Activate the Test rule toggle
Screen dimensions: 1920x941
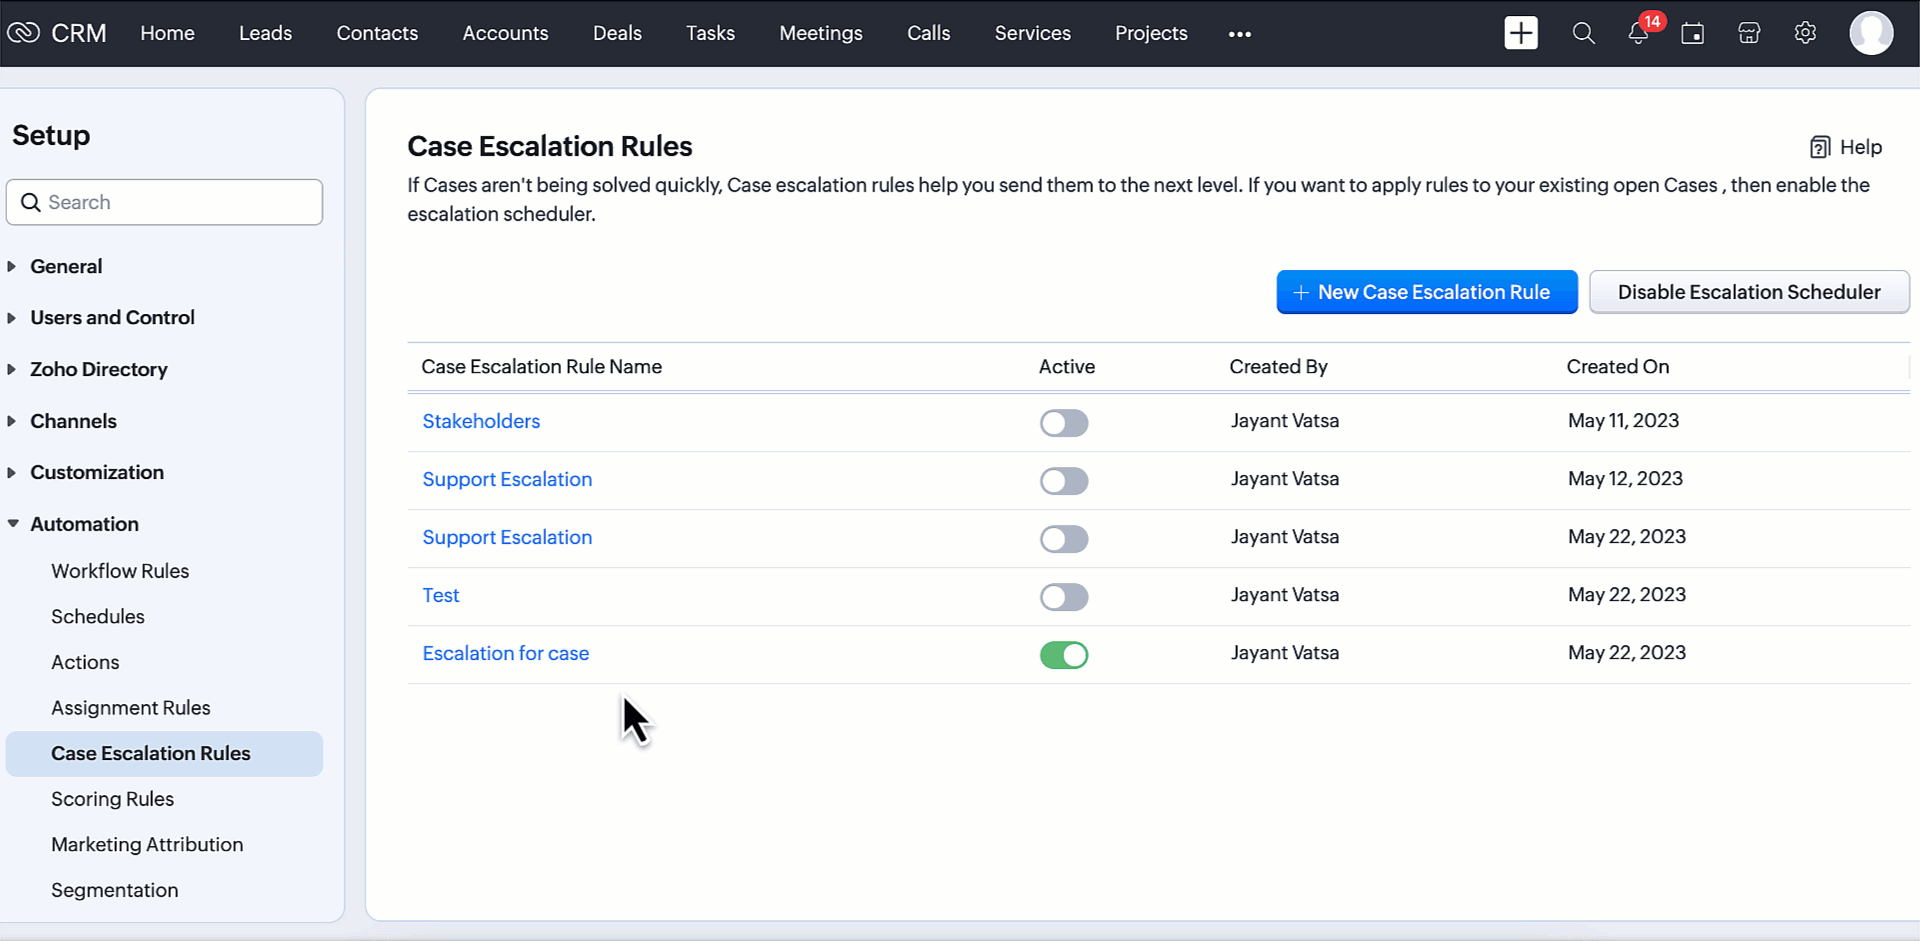1063,597
